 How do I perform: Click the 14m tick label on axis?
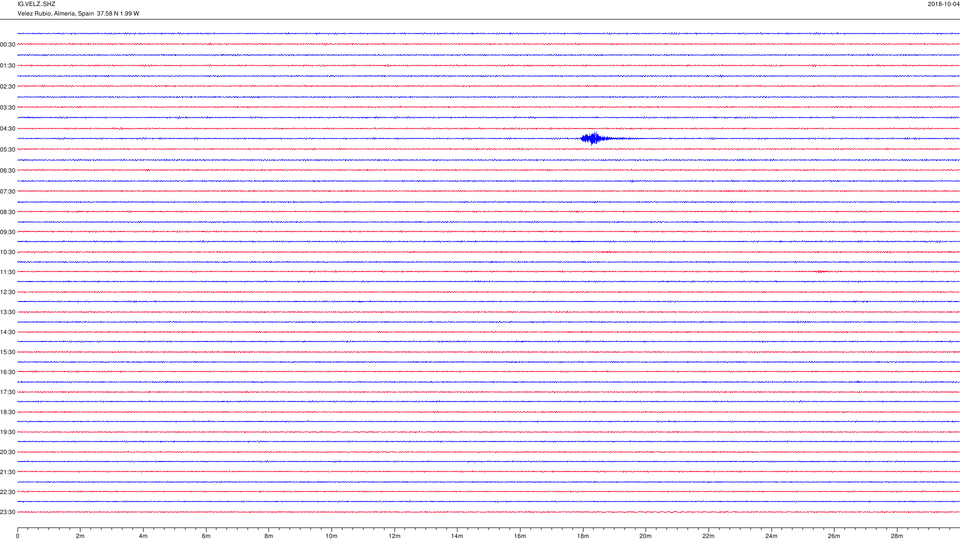457,536
